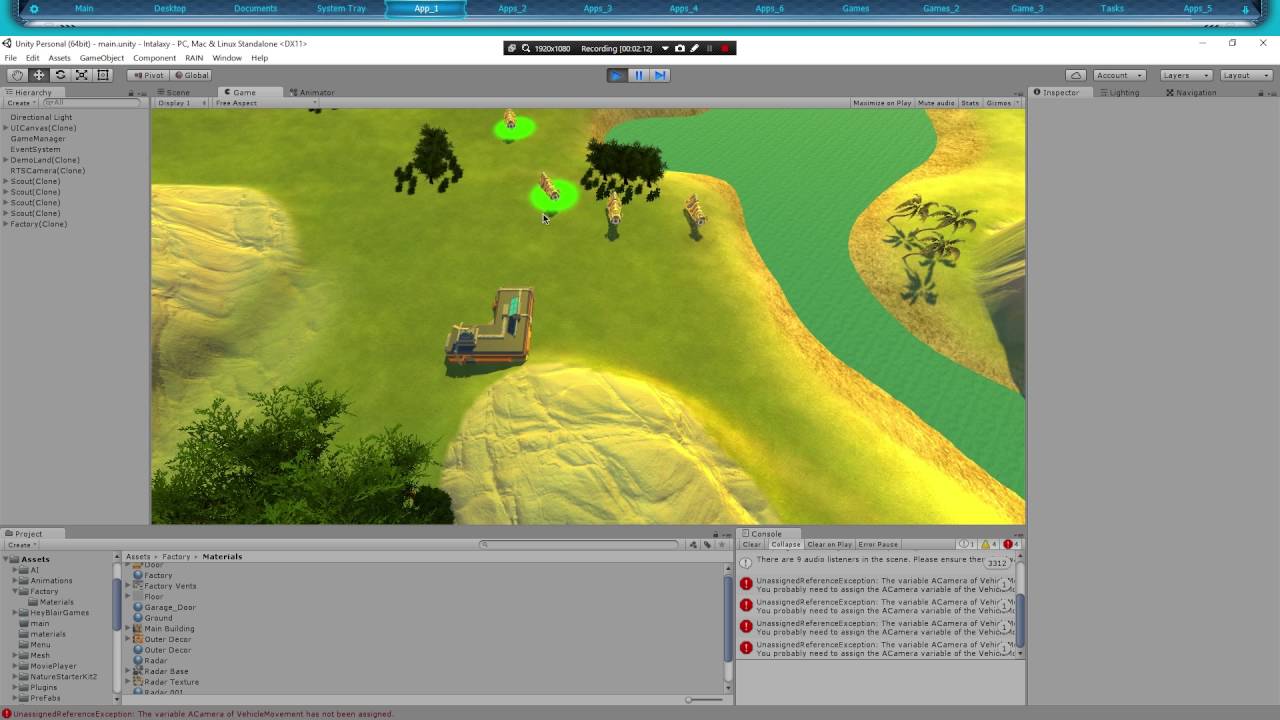Switch to the Navigation tab
The width and height of the screenshot is (1280, 720).
point(1191,92)
